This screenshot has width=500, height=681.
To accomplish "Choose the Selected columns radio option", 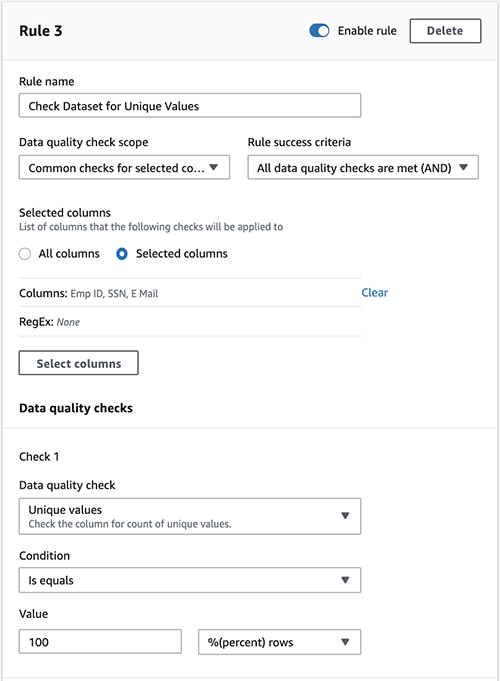I will [122, 254].
